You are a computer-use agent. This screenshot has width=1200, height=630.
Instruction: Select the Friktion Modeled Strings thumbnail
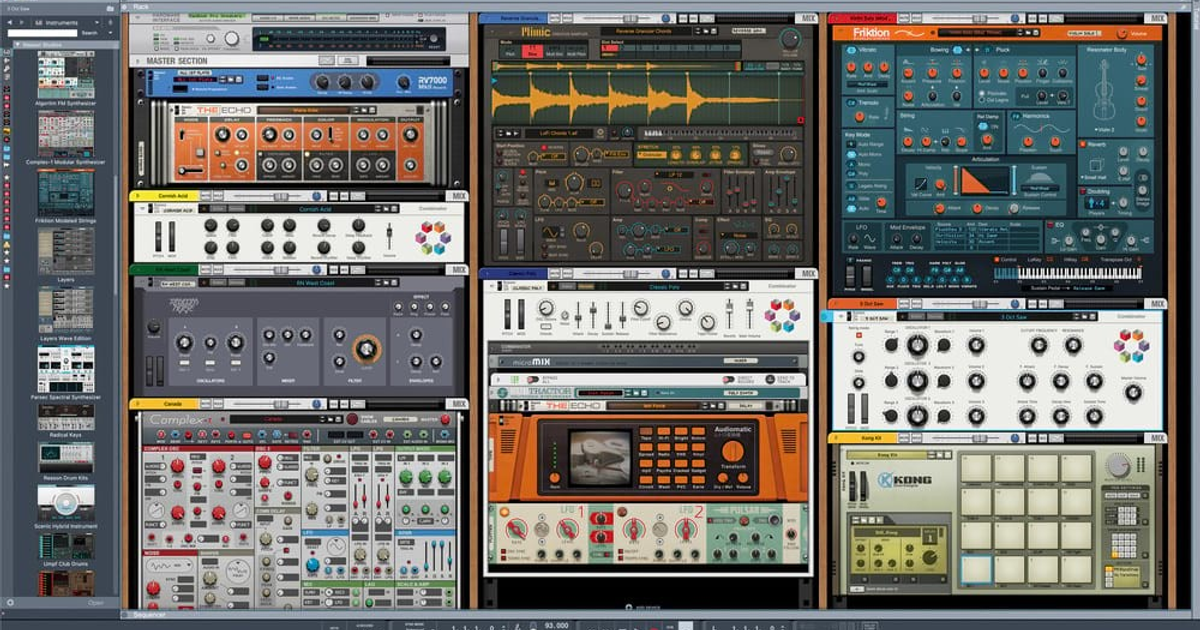[65, 191]
